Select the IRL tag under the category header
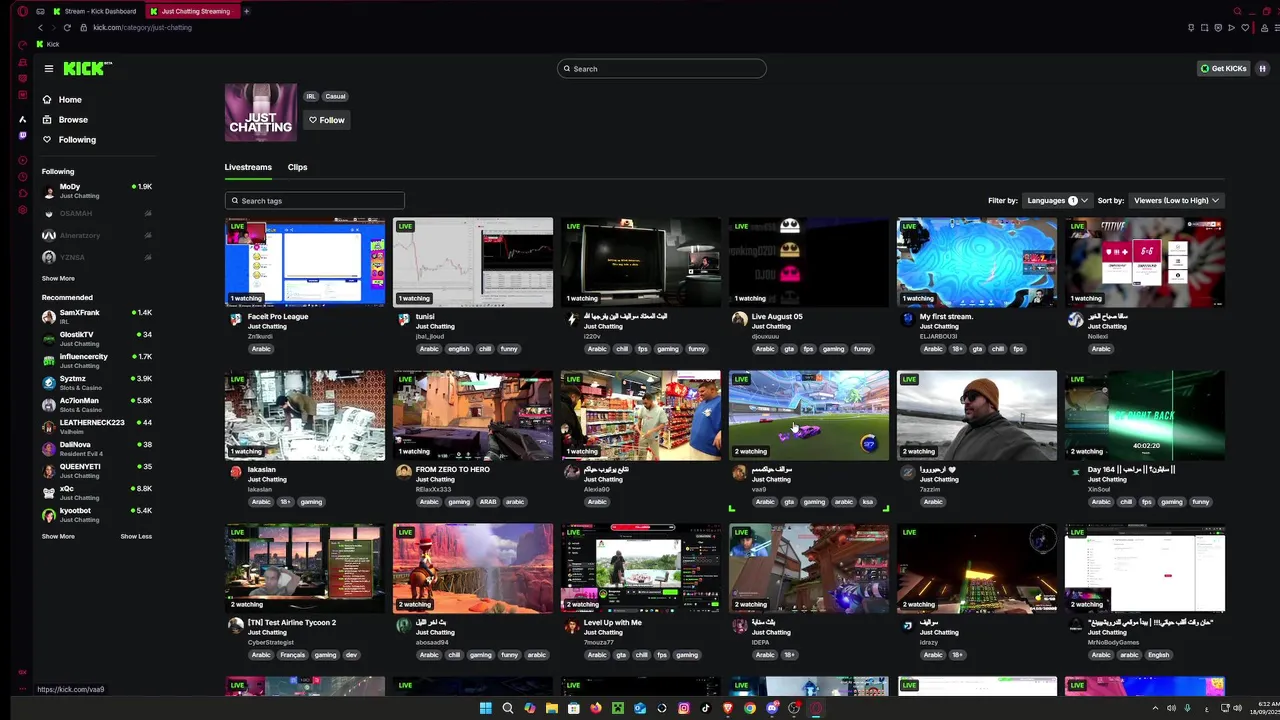1280x720 pixels. pos(311,96)
